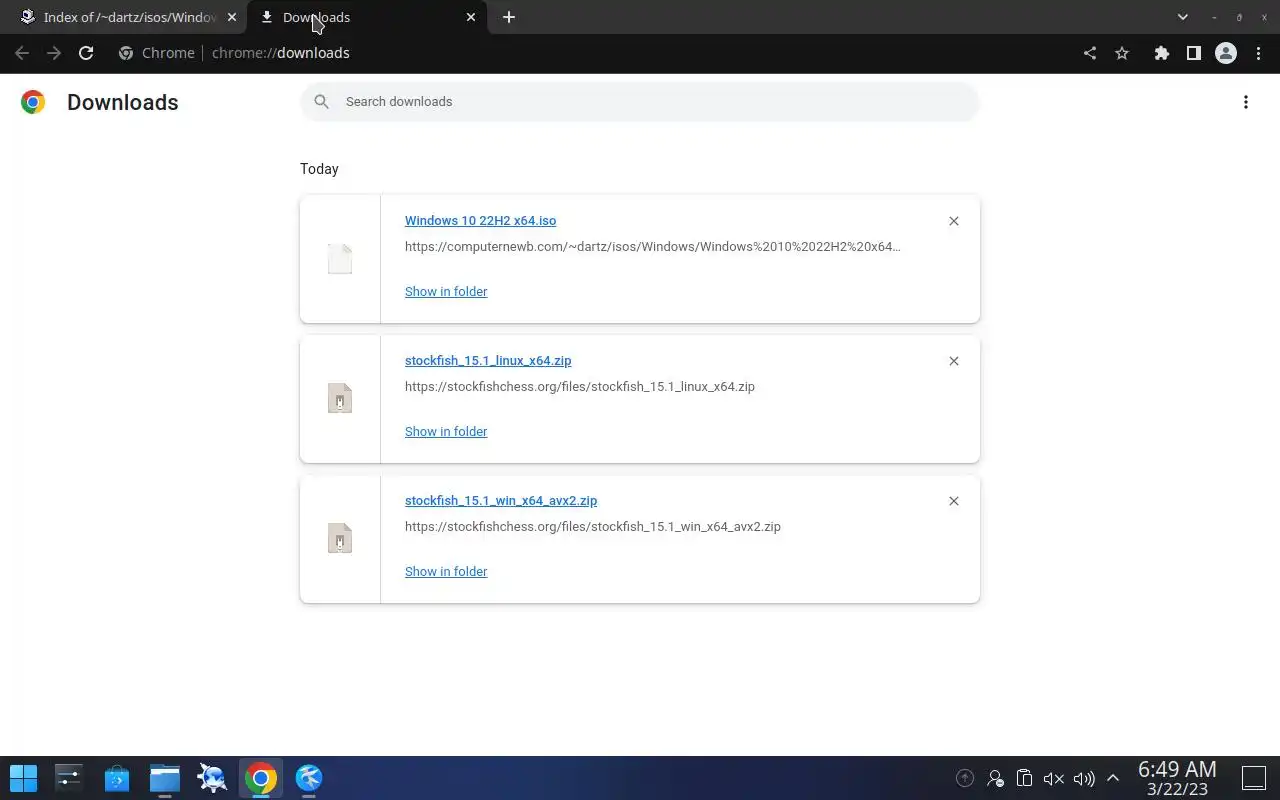The width and height of the screenshot is (1280, 800).
Task: Open the Extensions puzzle icon
Action: tap(1162, 53)
